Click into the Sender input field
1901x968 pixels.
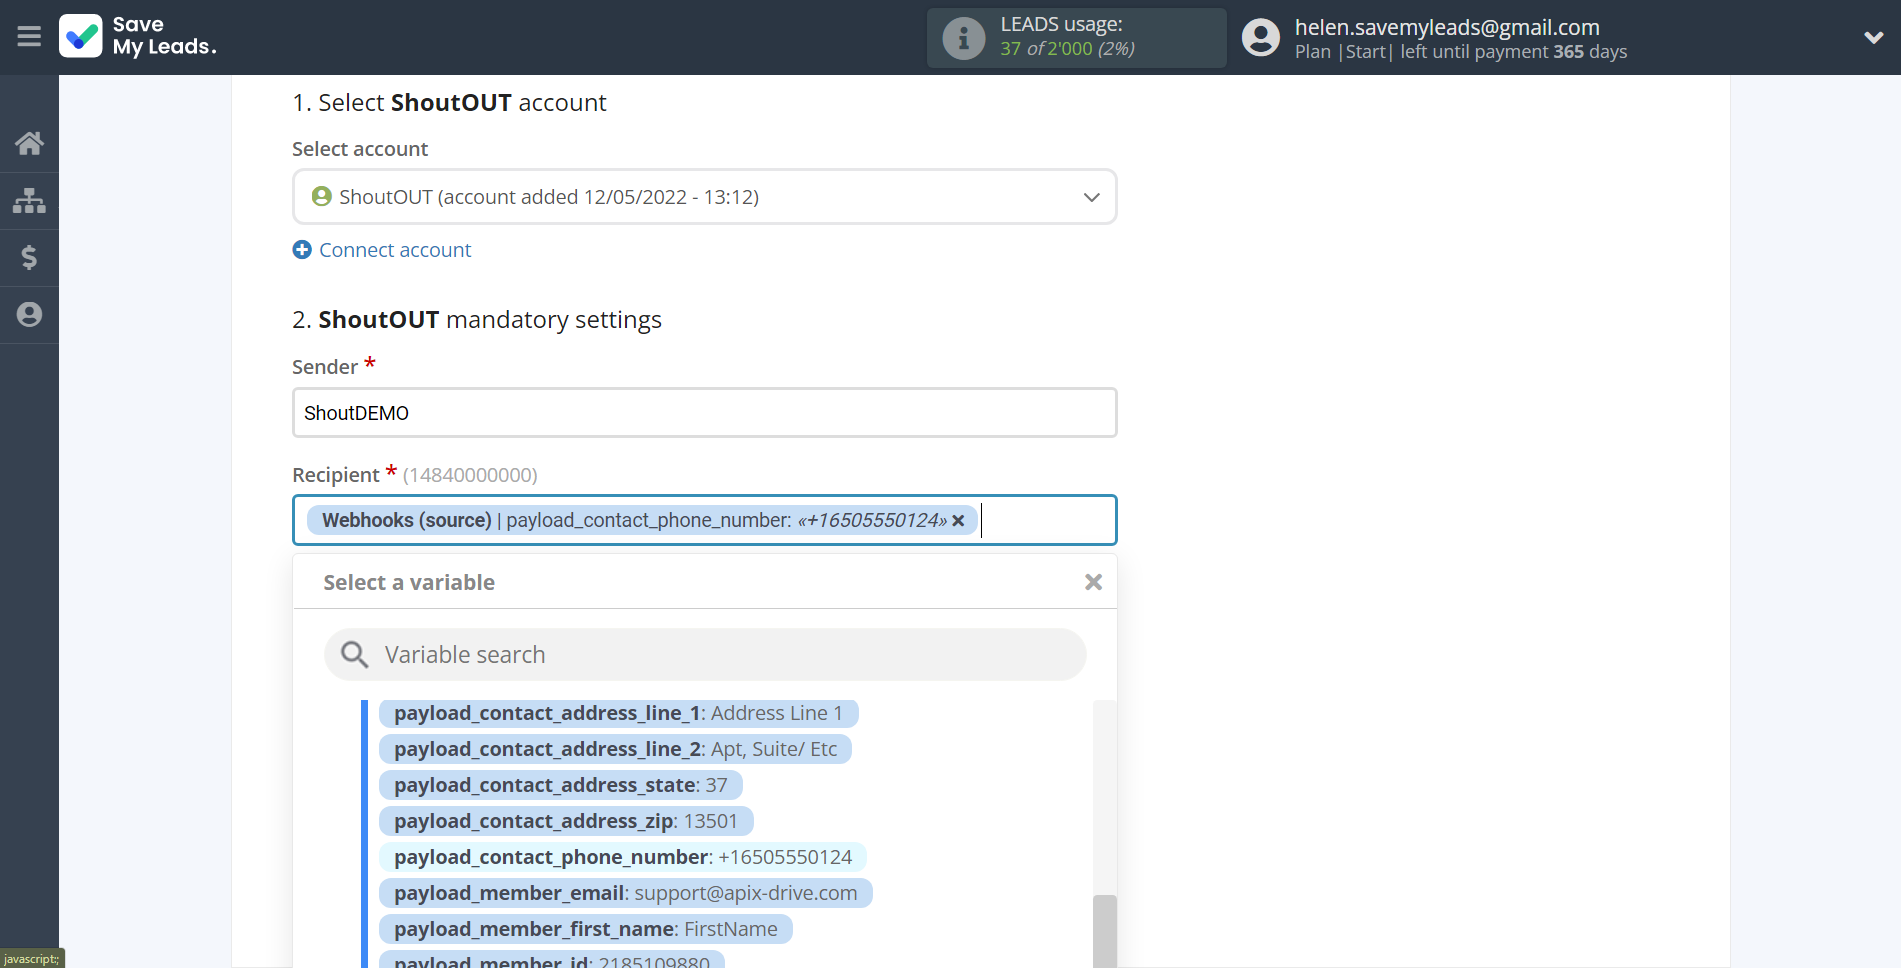tap(704, 413)
